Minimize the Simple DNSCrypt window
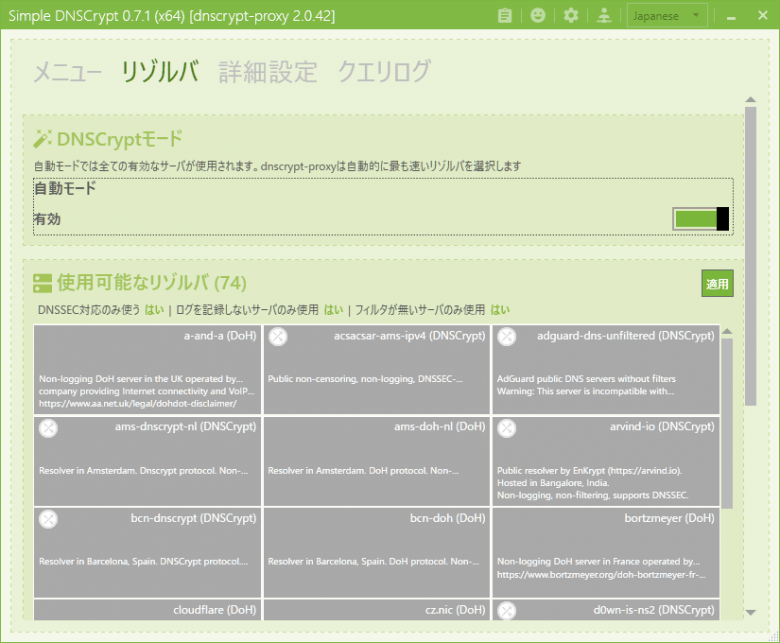Screen dimensions: 780x643 point(731,16)
